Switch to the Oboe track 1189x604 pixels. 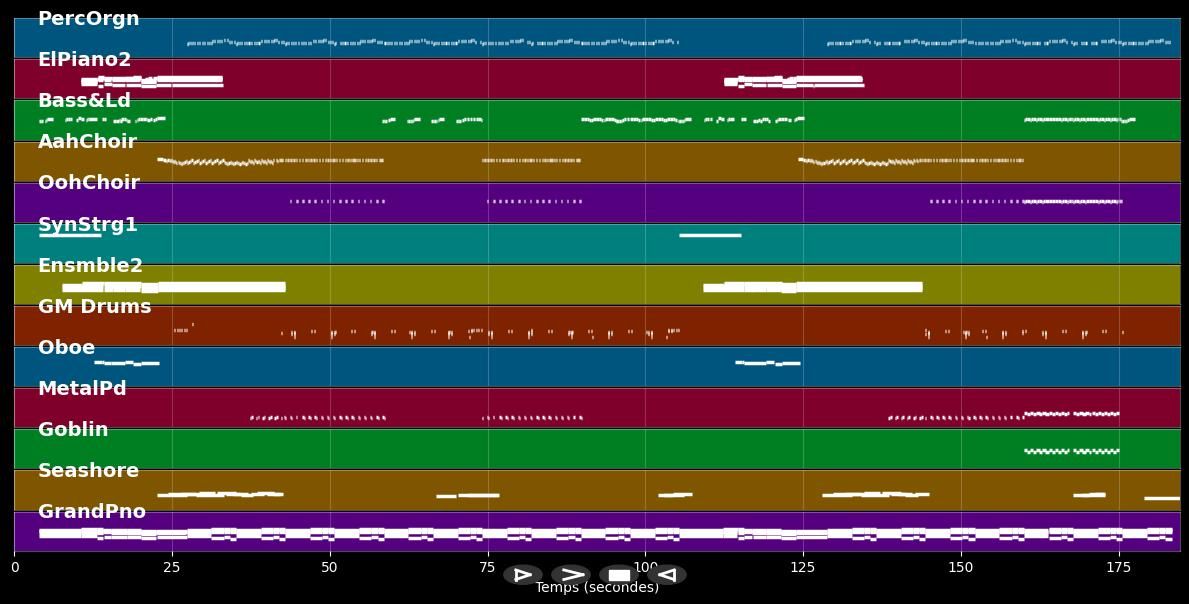click(x=66, y=347)
